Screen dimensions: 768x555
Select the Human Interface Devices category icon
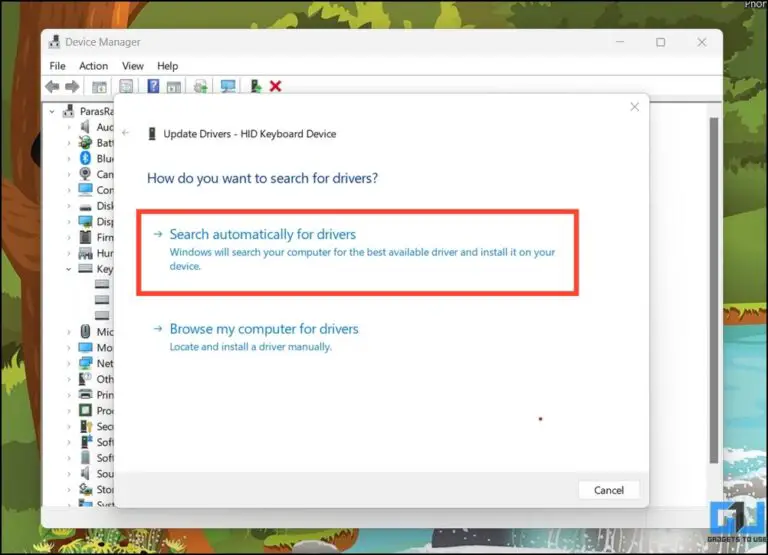point(85,253)
